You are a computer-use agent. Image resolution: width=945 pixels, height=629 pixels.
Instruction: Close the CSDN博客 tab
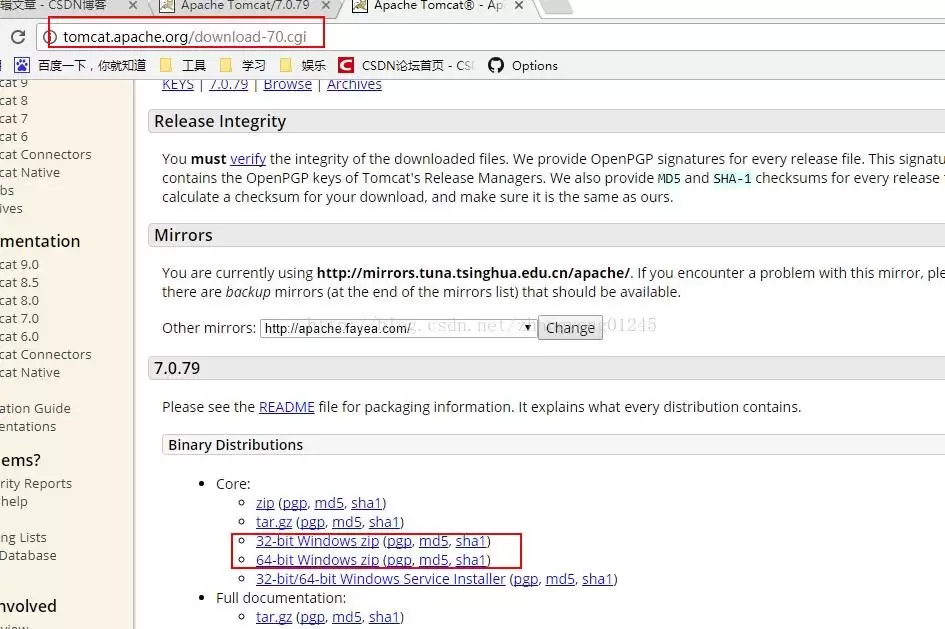(x=133, y=5)
